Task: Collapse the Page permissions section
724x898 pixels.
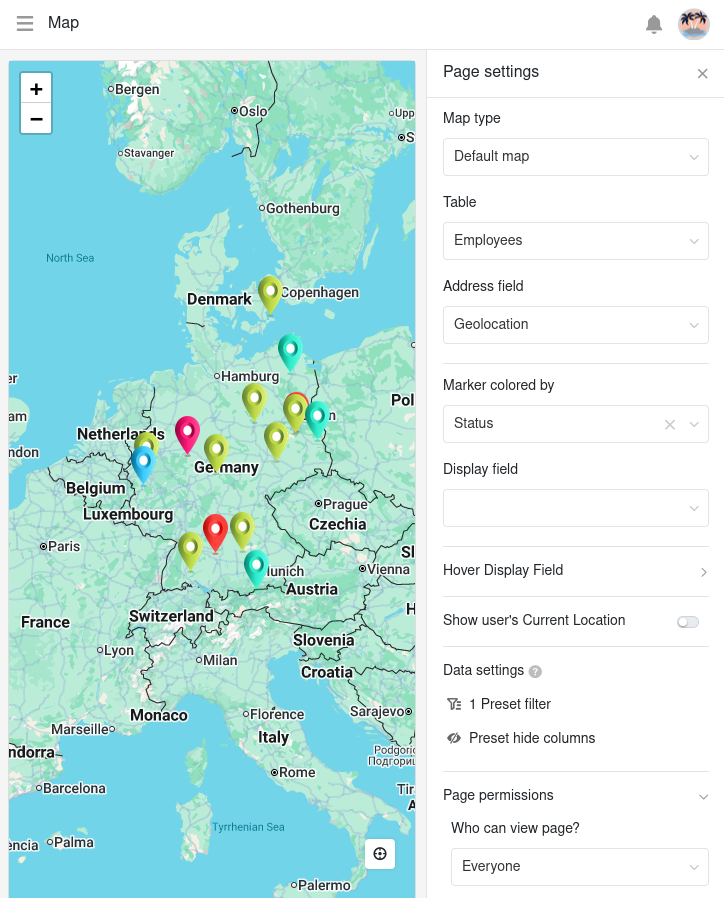Action: (x=703, y=796)
